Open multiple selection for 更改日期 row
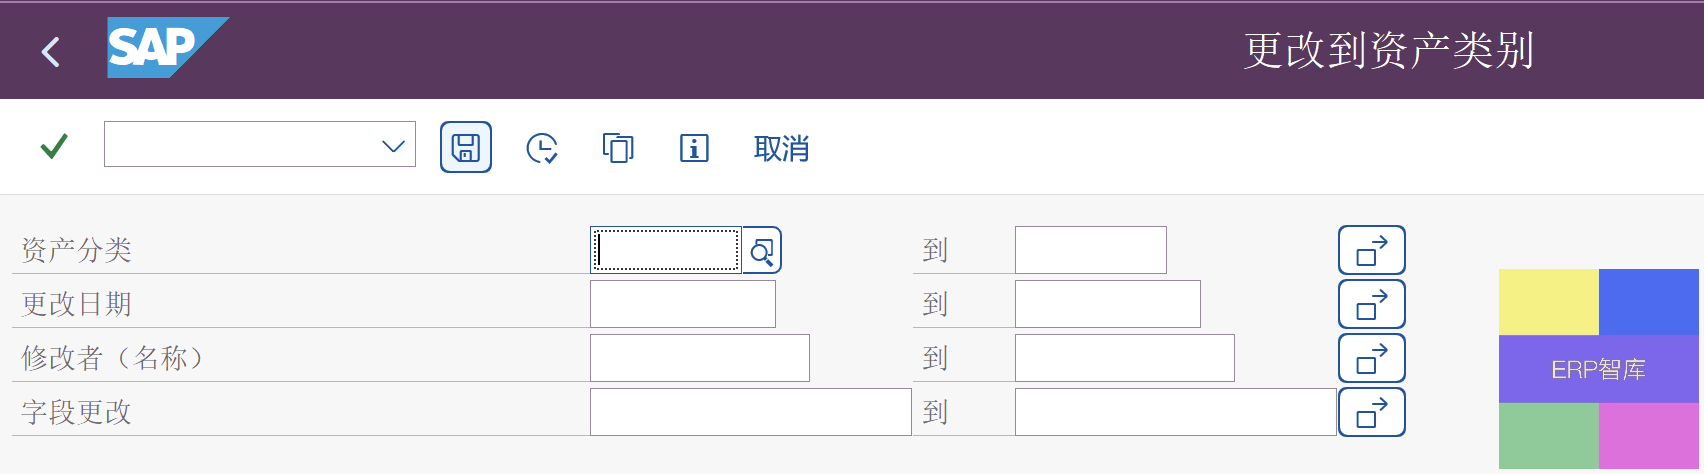 1372,304
